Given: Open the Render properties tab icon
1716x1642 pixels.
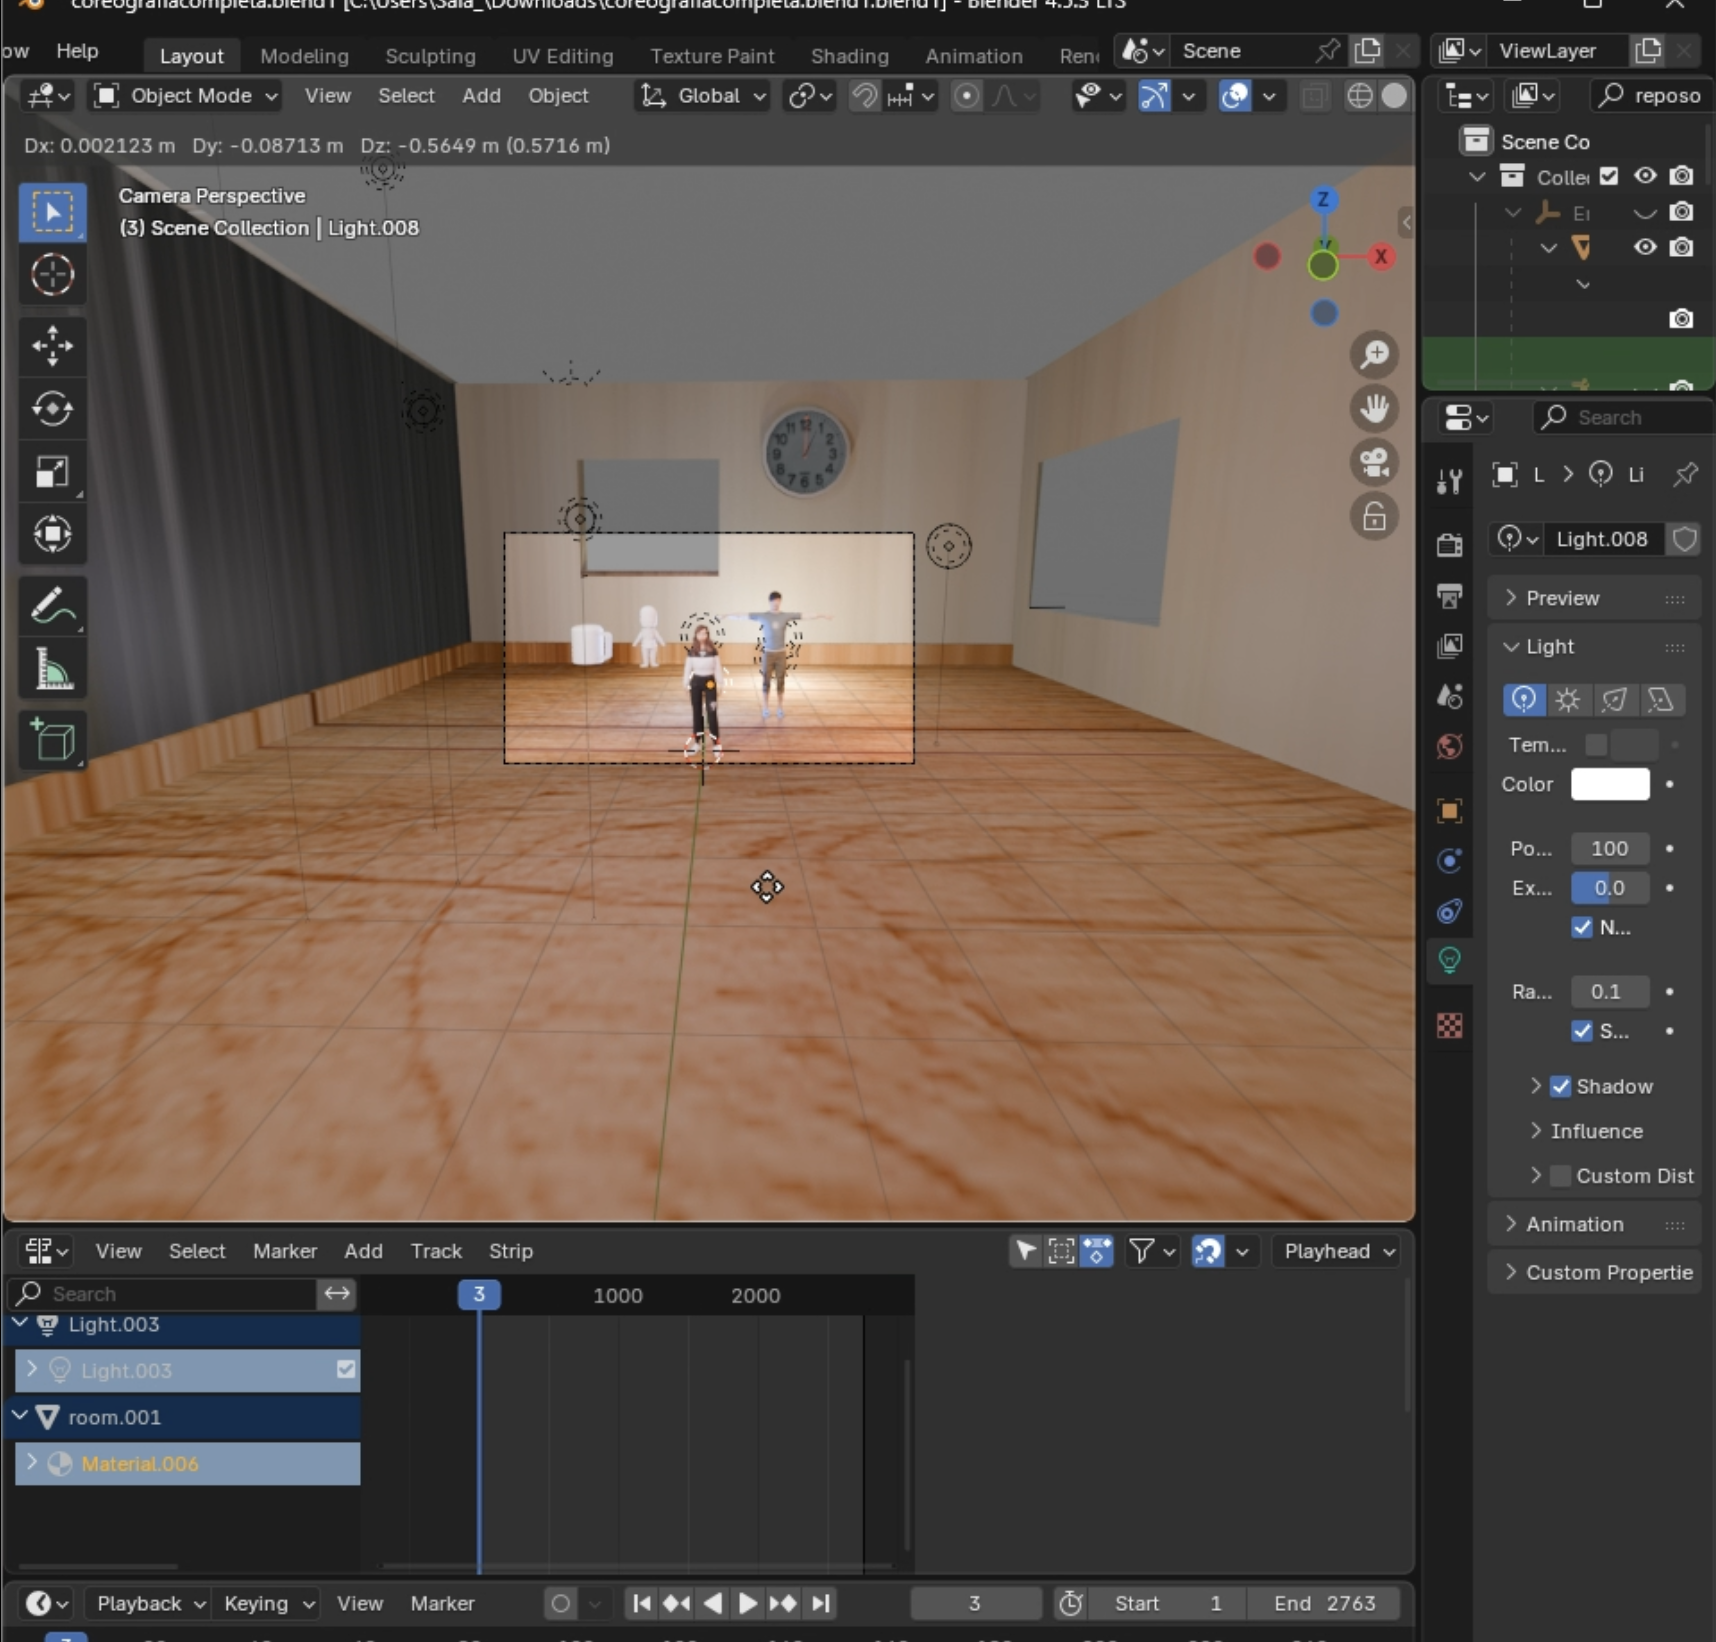Looking at the screenshot, I should [1449, 545].
